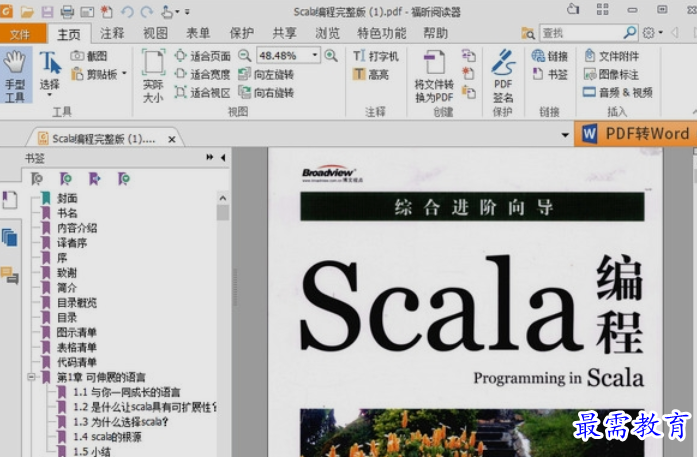The height and width of the screenshot is (457, 697).
Task: Open the zoom percentage dropdown 48.48%
Action: coord(315,55)
